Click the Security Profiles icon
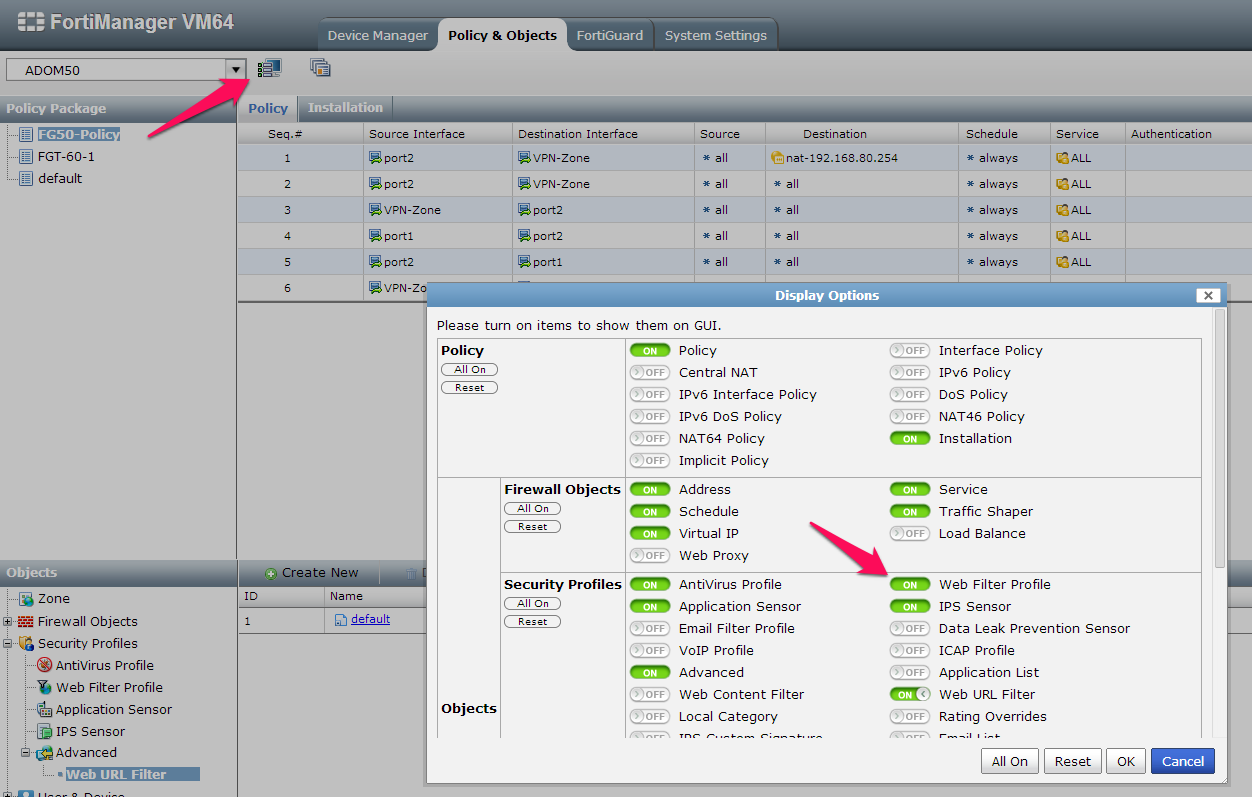This screenshot has width=1252, height=797. [26, 643]
